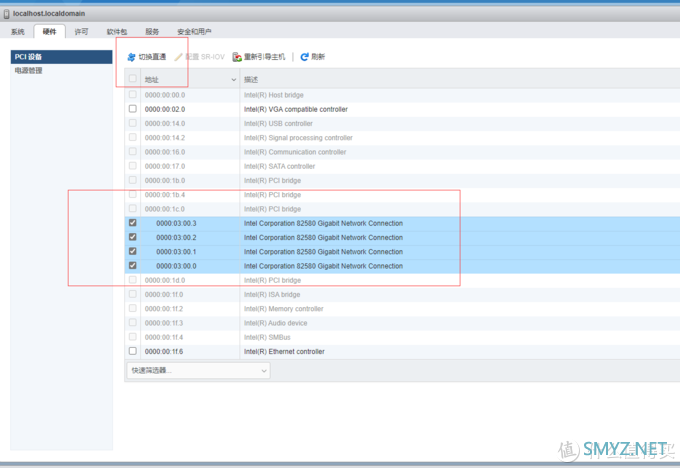Uncheck the 0000:03:00.0 network device
This screenshot has width=680, height=468.
pos(133,266)
